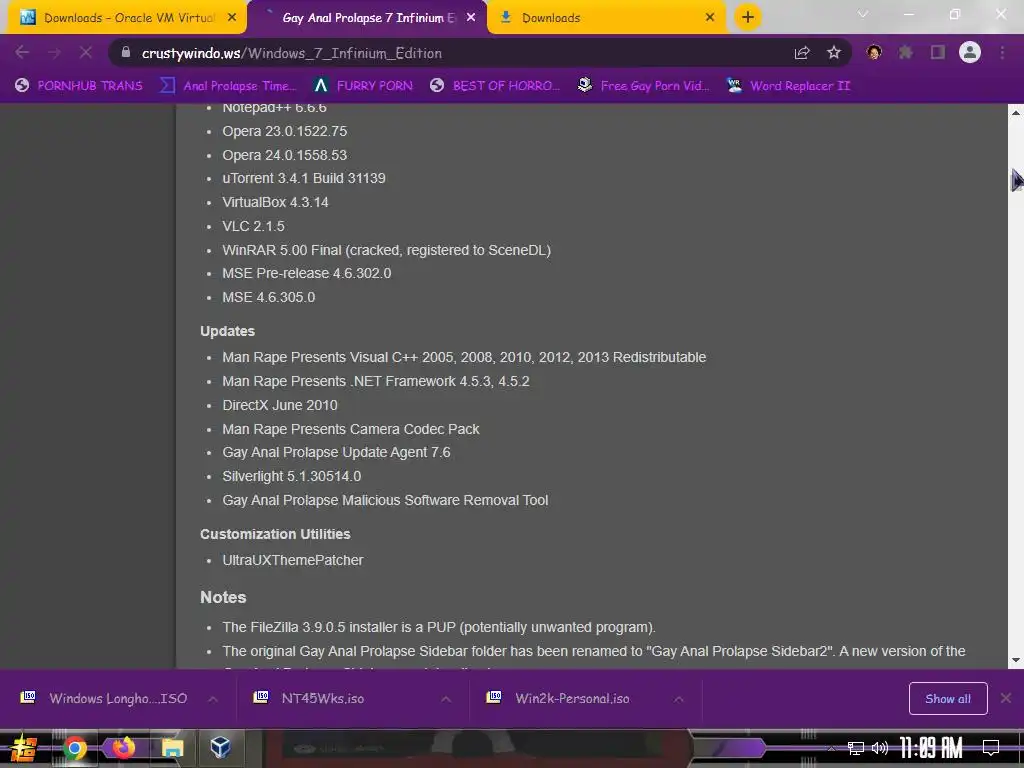Bookmark this page with the star icon
The image size is (1024, 768).
click(834, 52)
